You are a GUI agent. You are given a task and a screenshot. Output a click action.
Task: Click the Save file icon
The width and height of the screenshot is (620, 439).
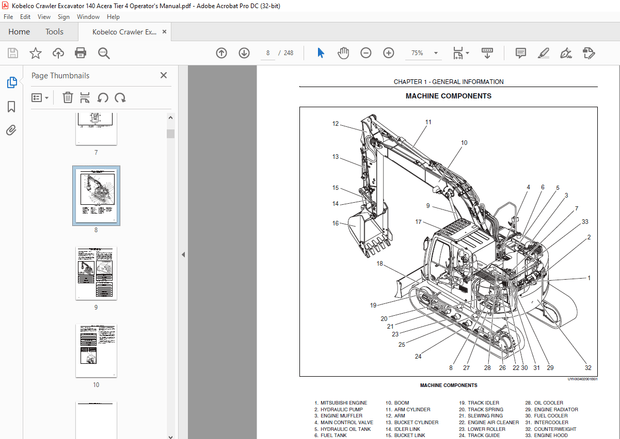point(13,53)
